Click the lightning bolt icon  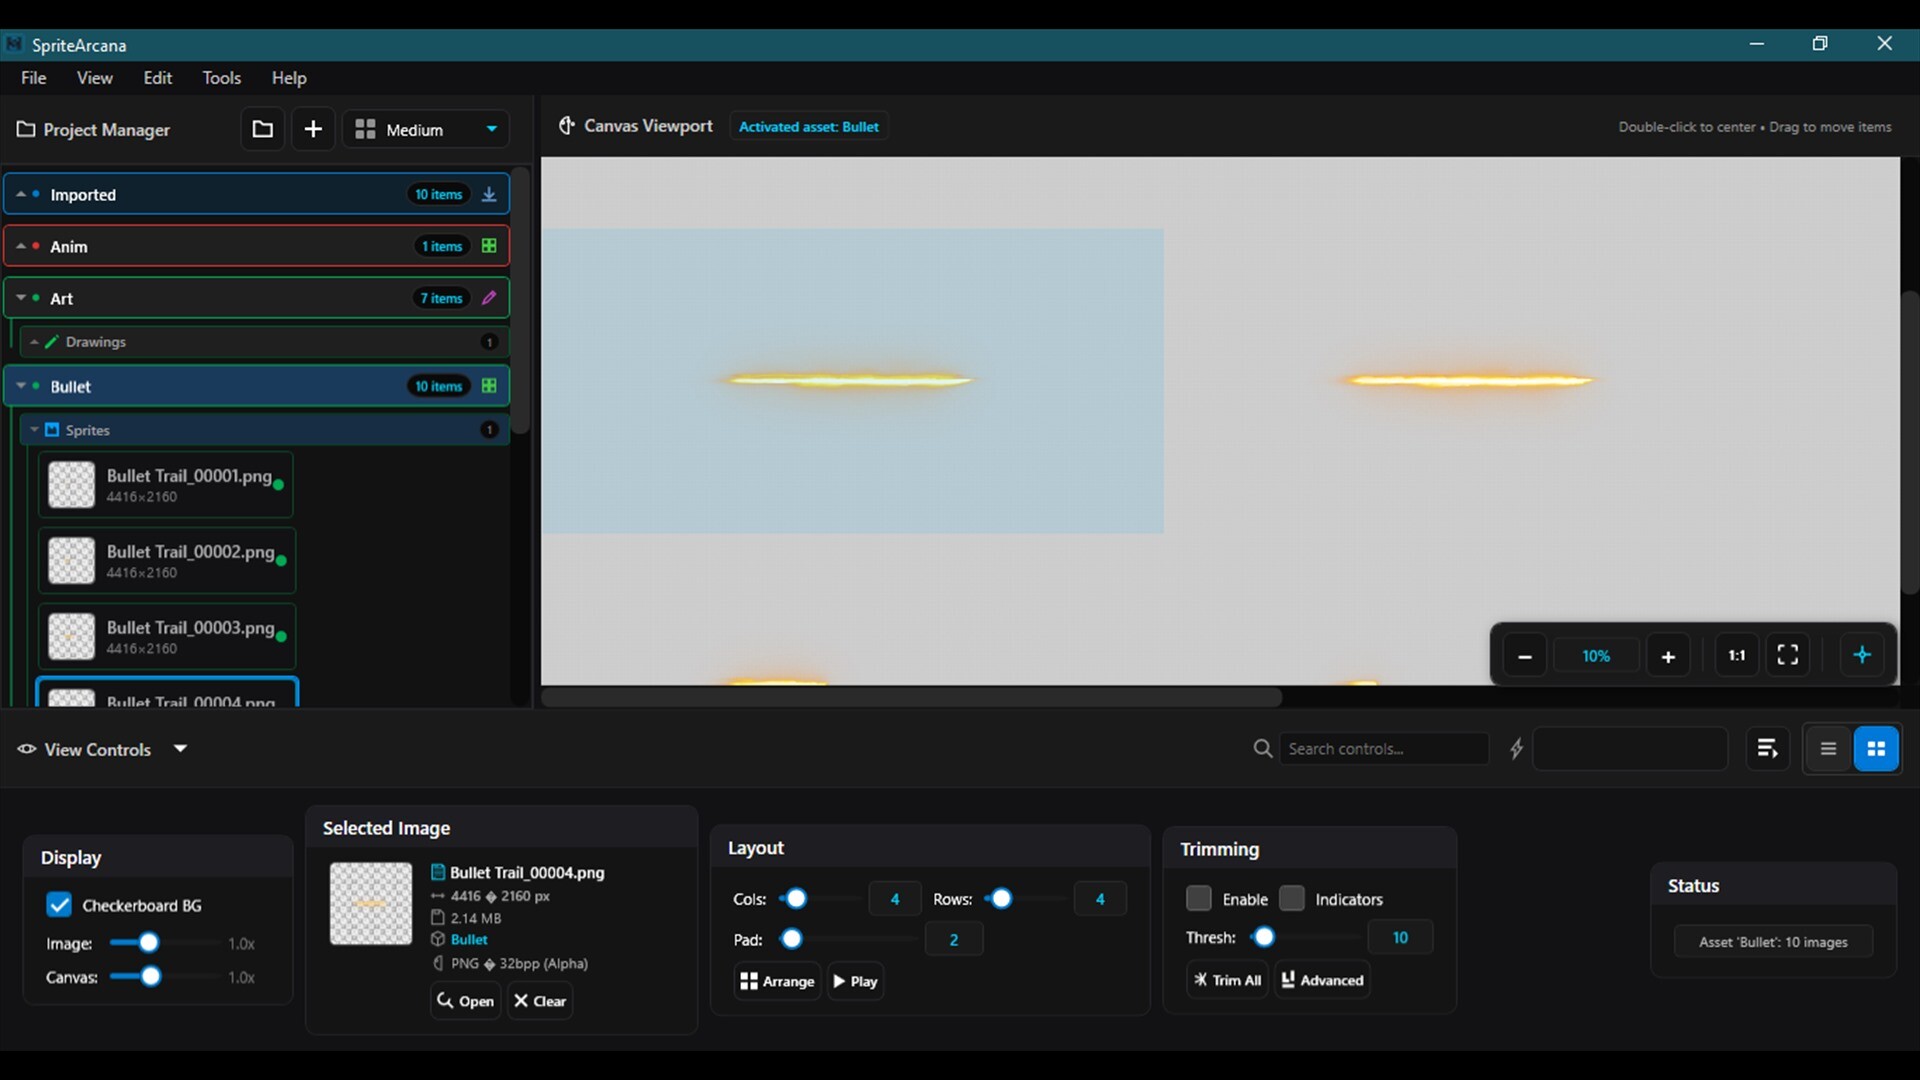(x=1516, y=748)
